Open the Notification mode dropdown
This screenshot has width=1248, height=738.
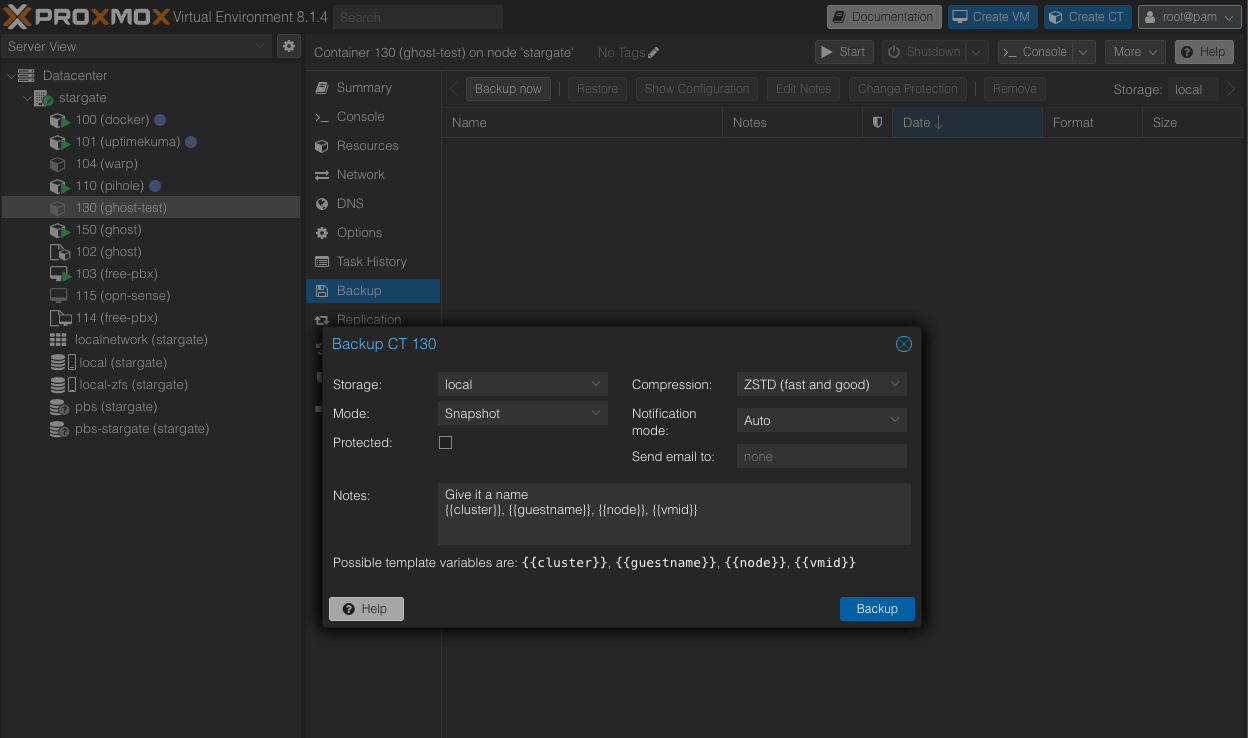[821, 421]
